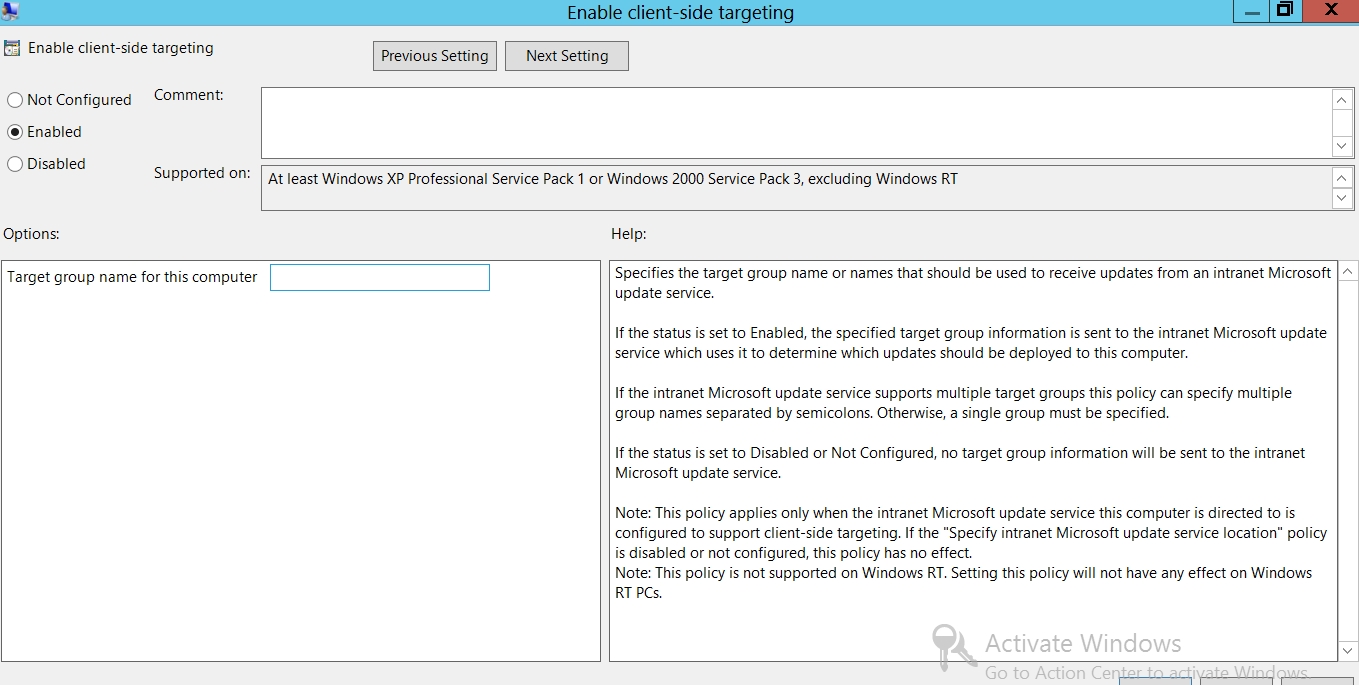This screenshot has width=1359, height=685.
Task: Minimize the Enable client-side targeting window
Action: 1249,11
